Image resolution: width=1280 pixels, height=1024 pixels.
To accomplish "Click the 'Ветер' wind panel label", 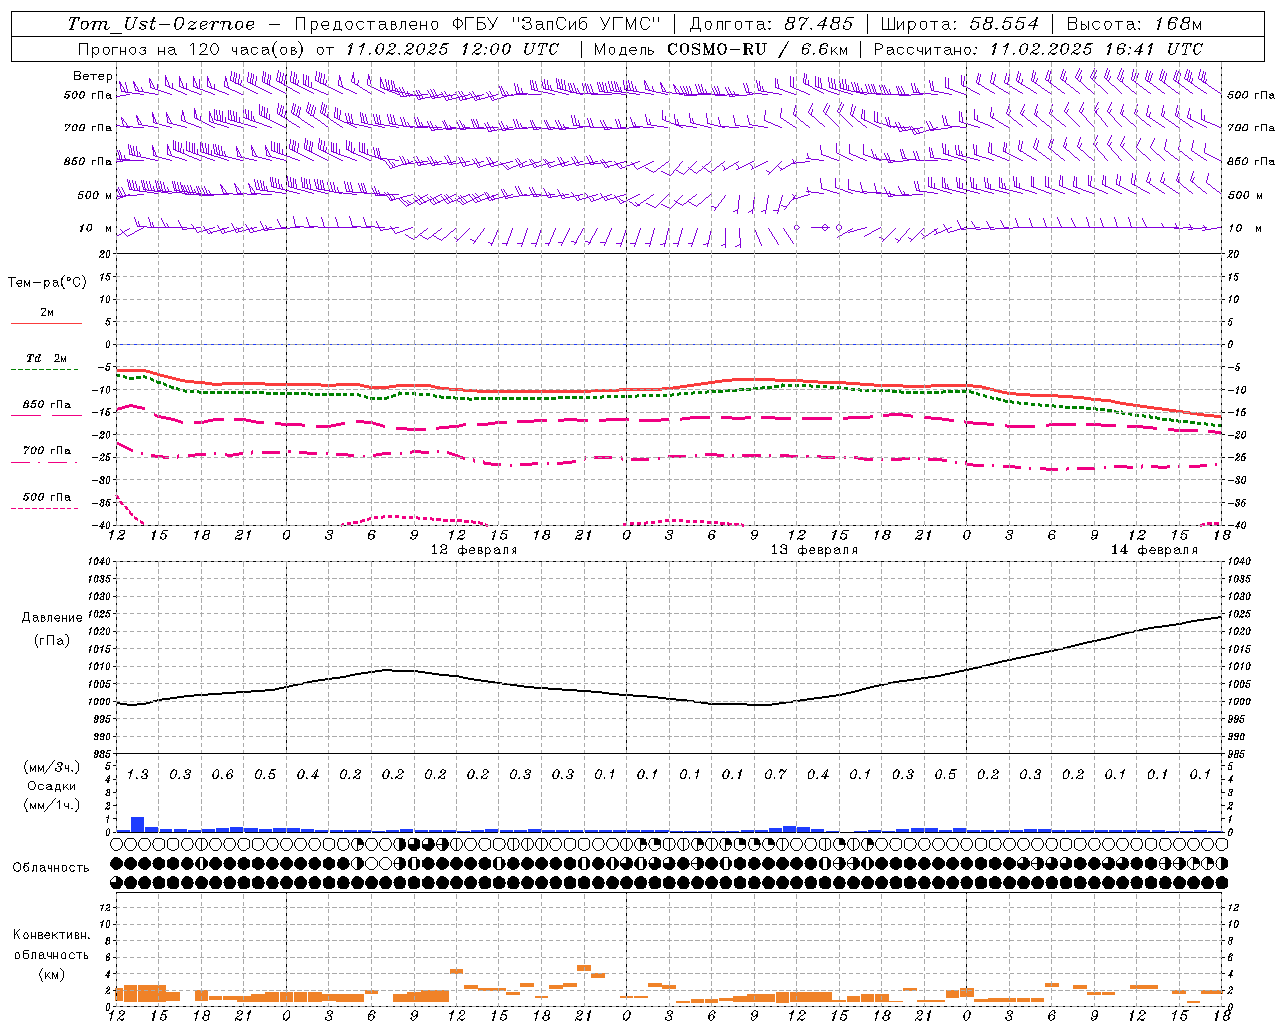I will coord(92,76).
